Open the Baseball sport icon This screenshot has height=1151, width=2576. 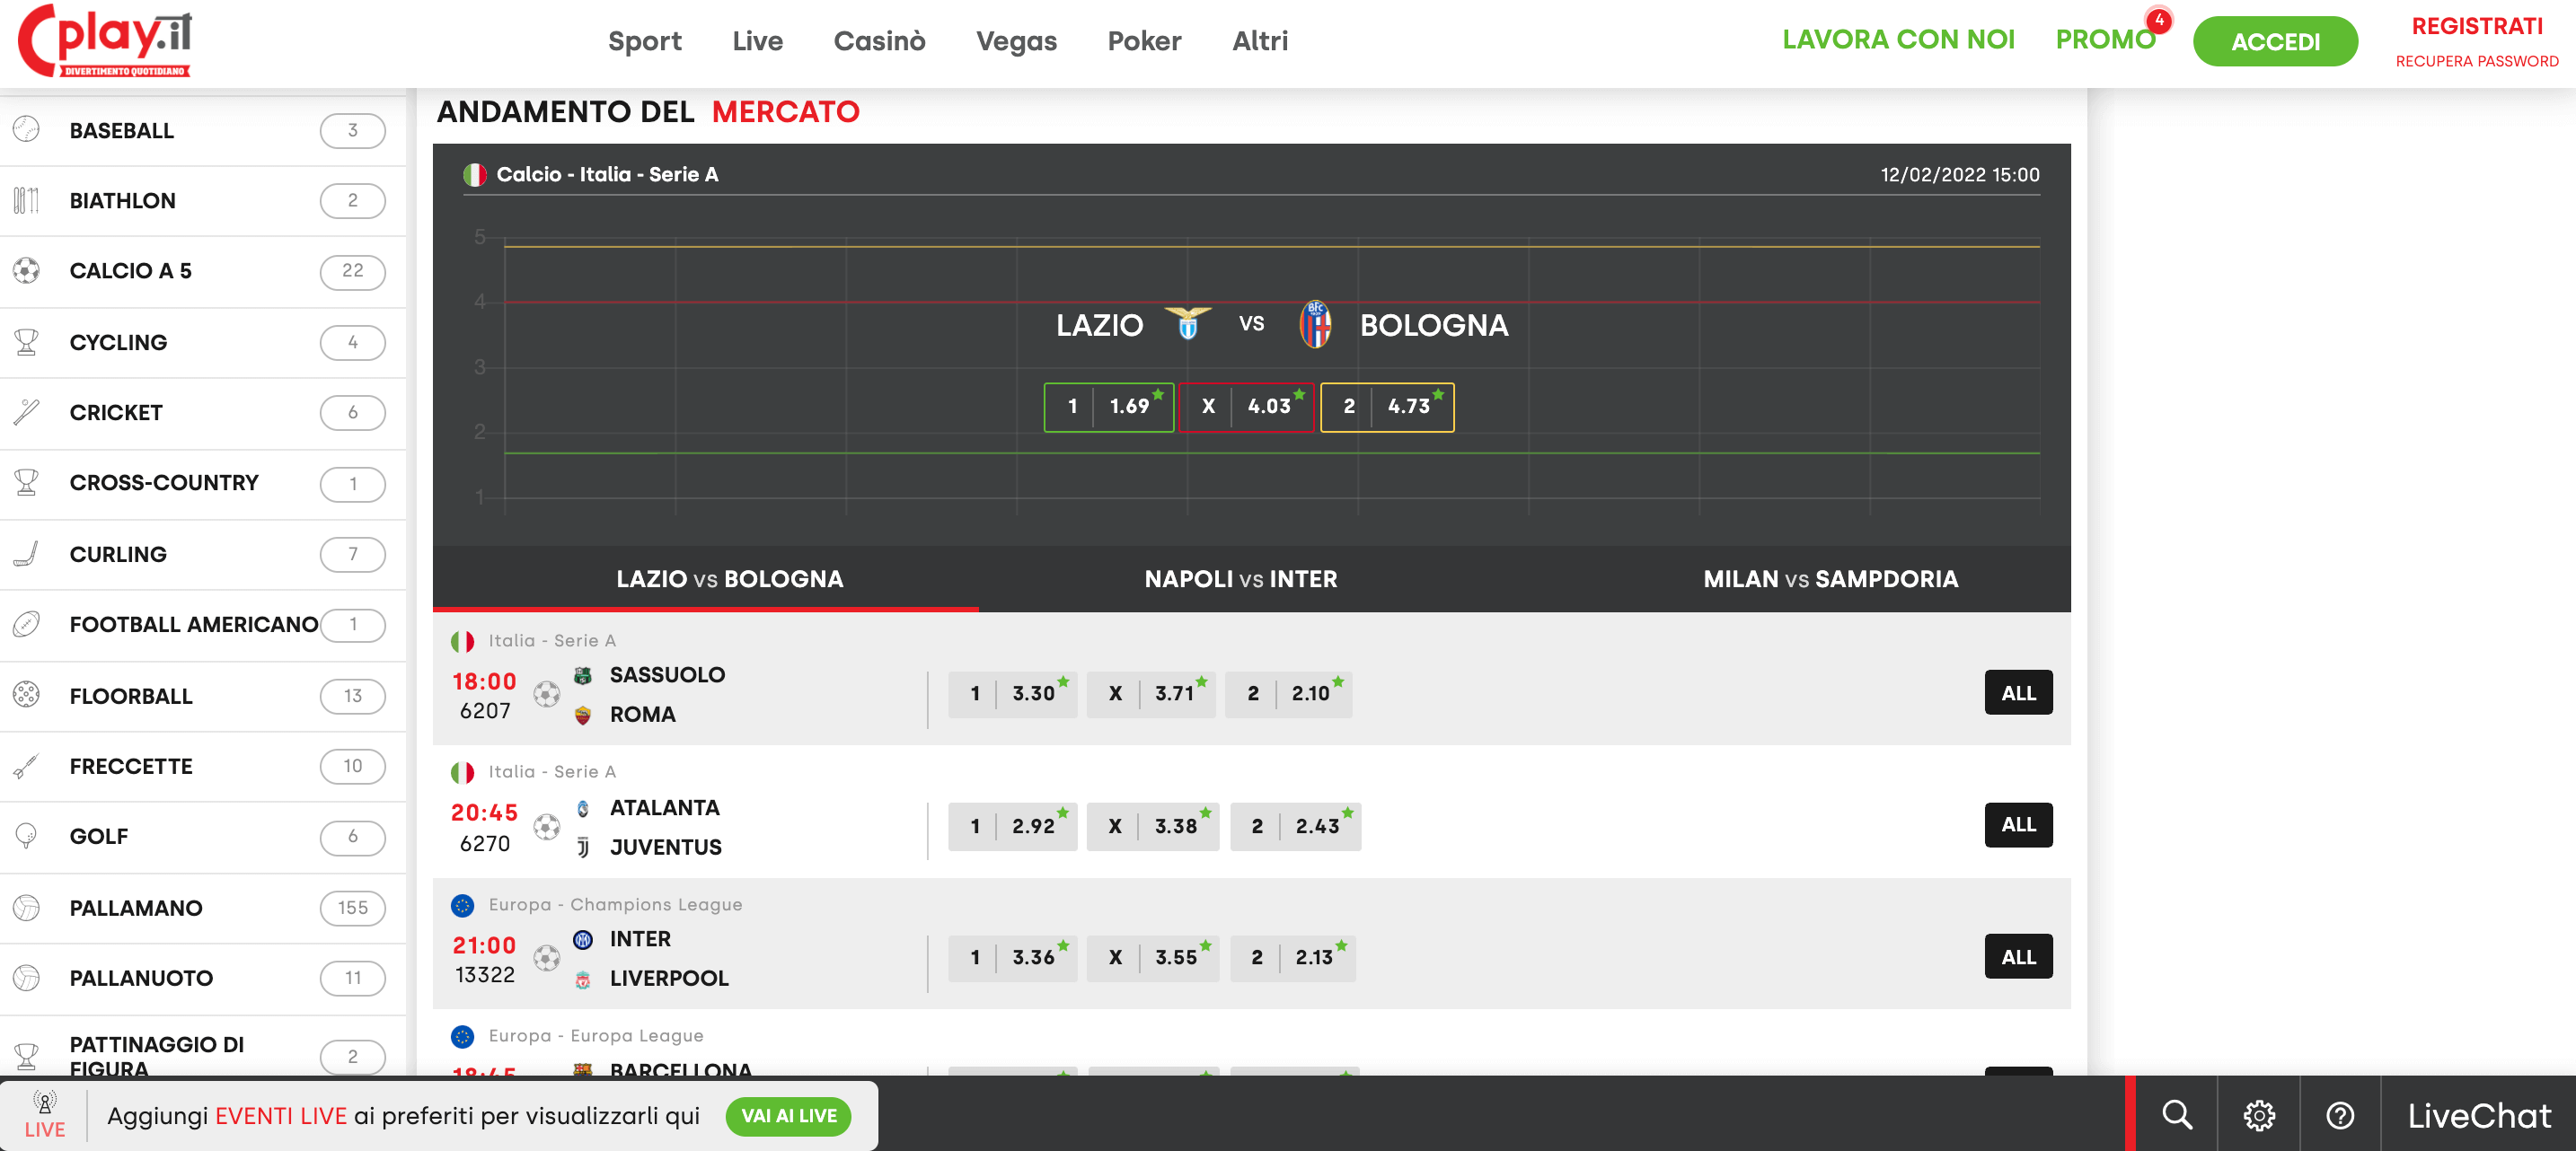pyautogui.click(x=27, y=130)
